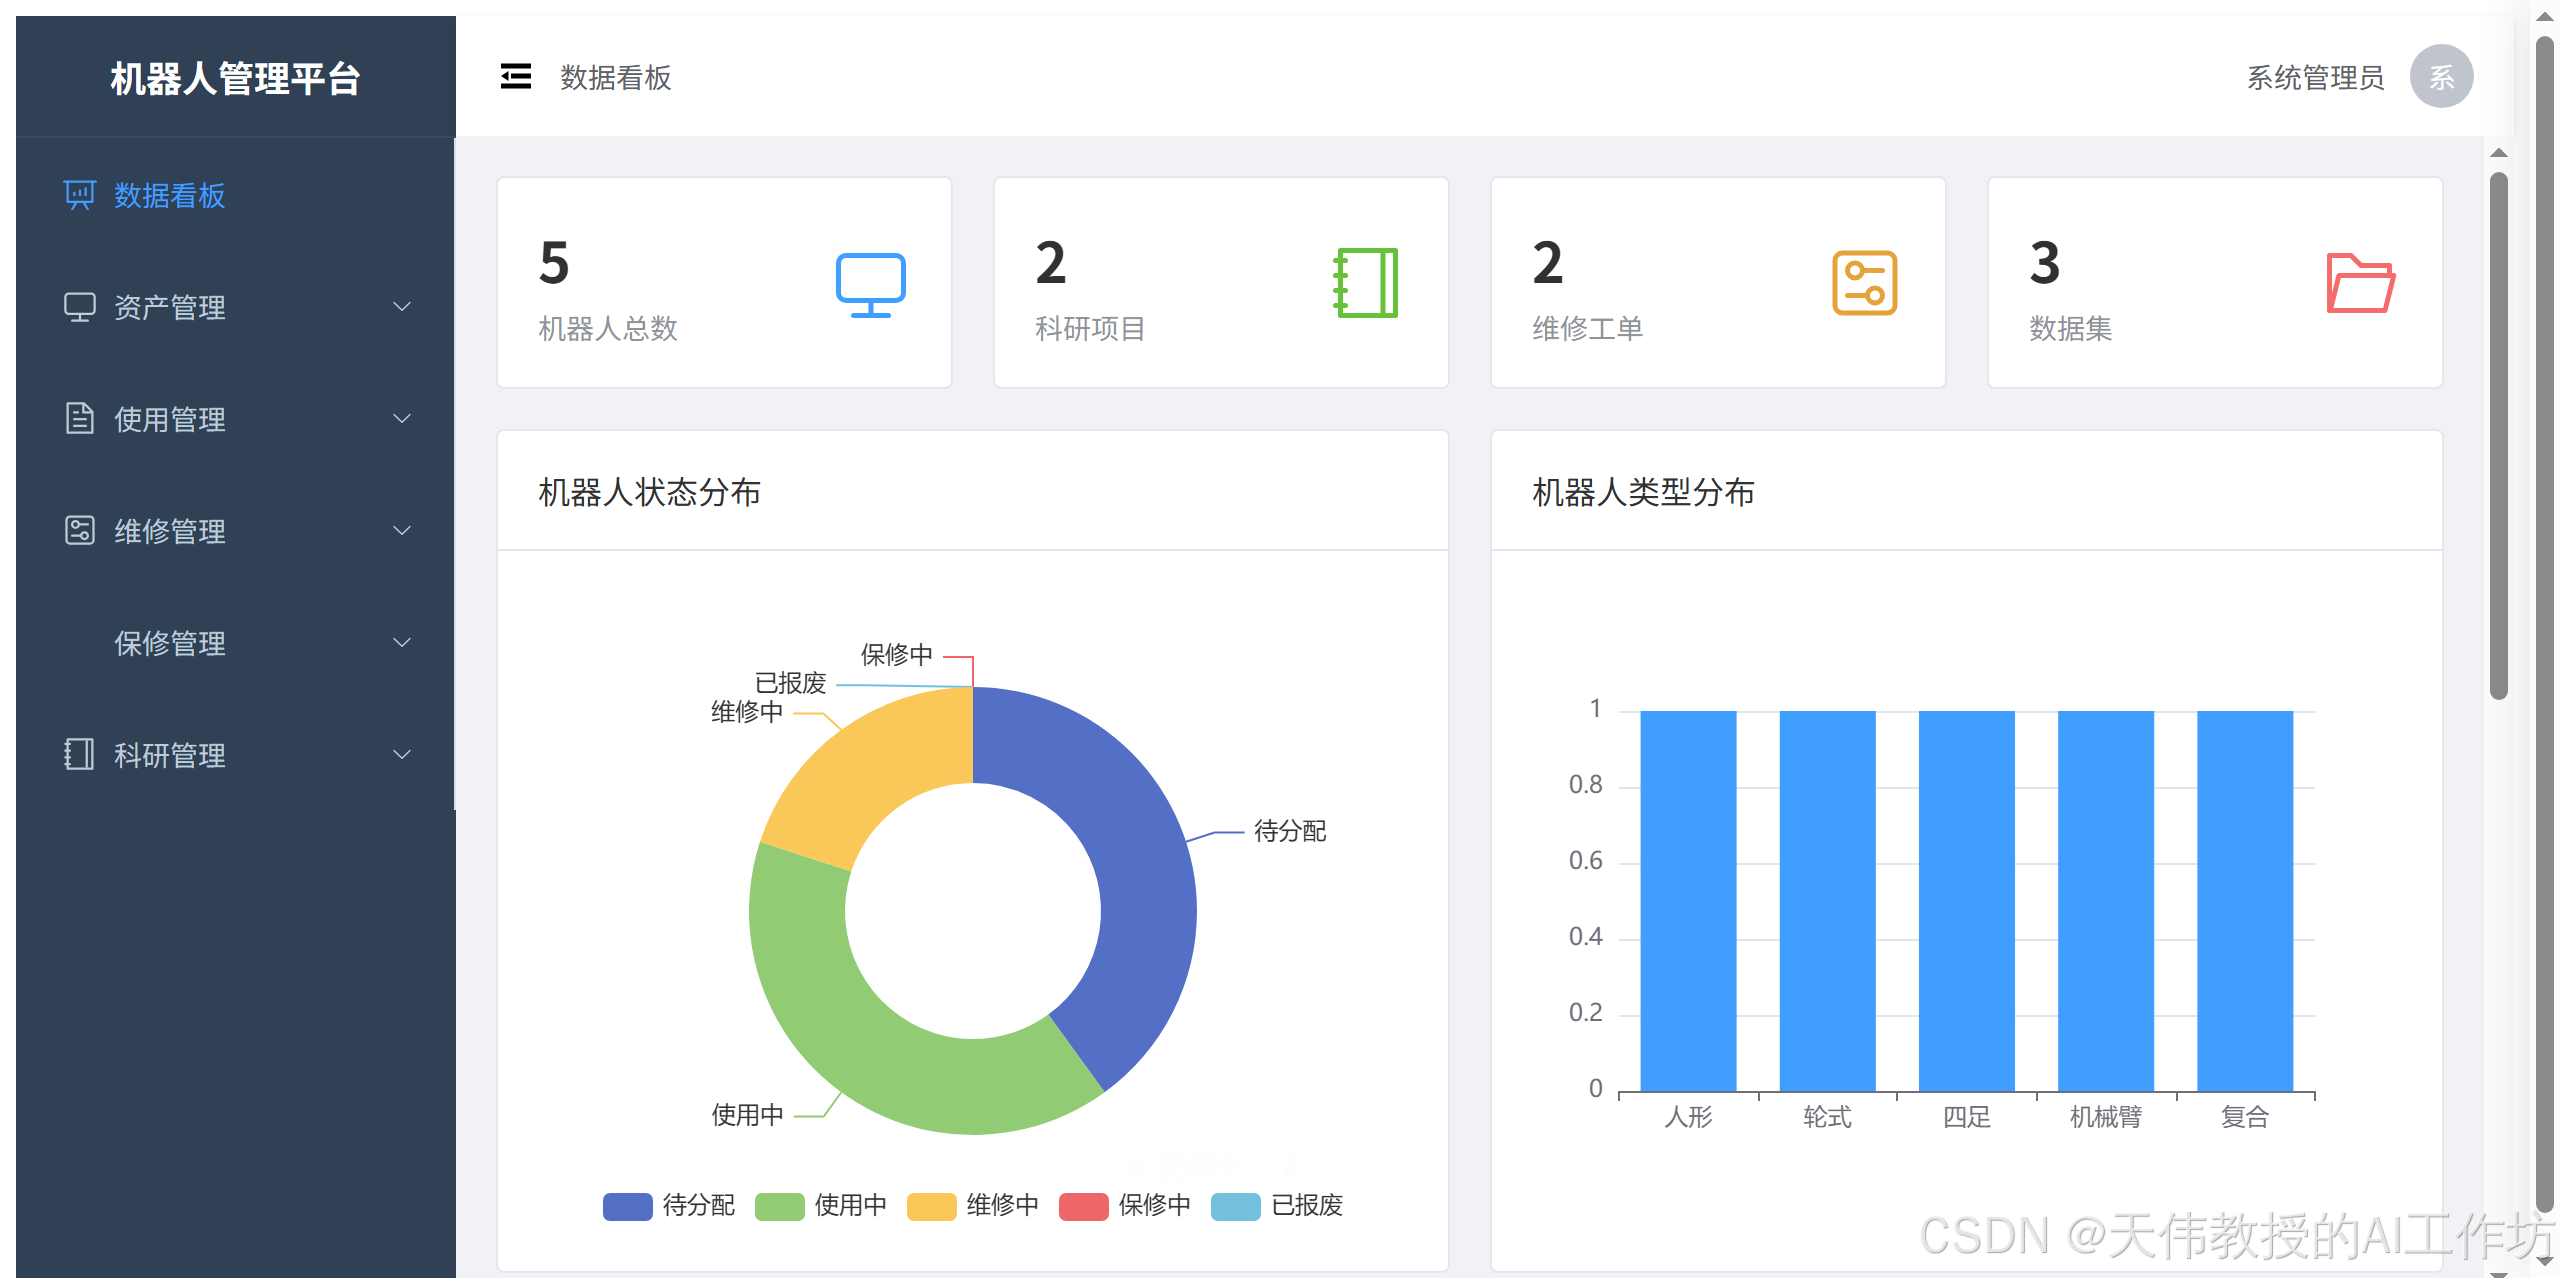Click the 维修中 callout label beside the pie
The width and height of the screenshot is (2560, 1278).
coord(747,712)
